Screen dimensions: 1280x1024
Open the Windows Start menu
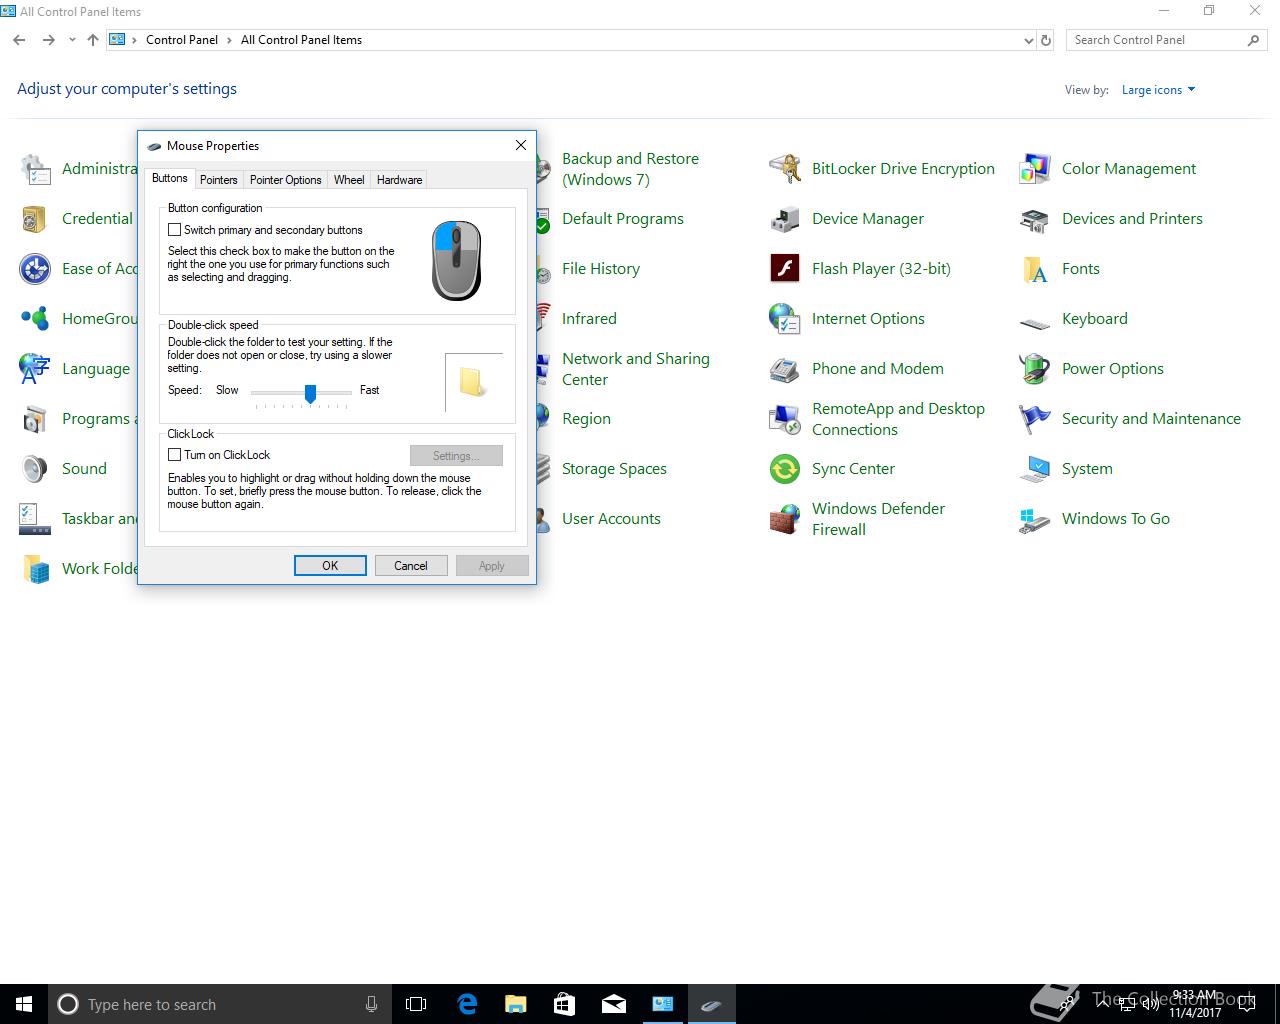24,1004
